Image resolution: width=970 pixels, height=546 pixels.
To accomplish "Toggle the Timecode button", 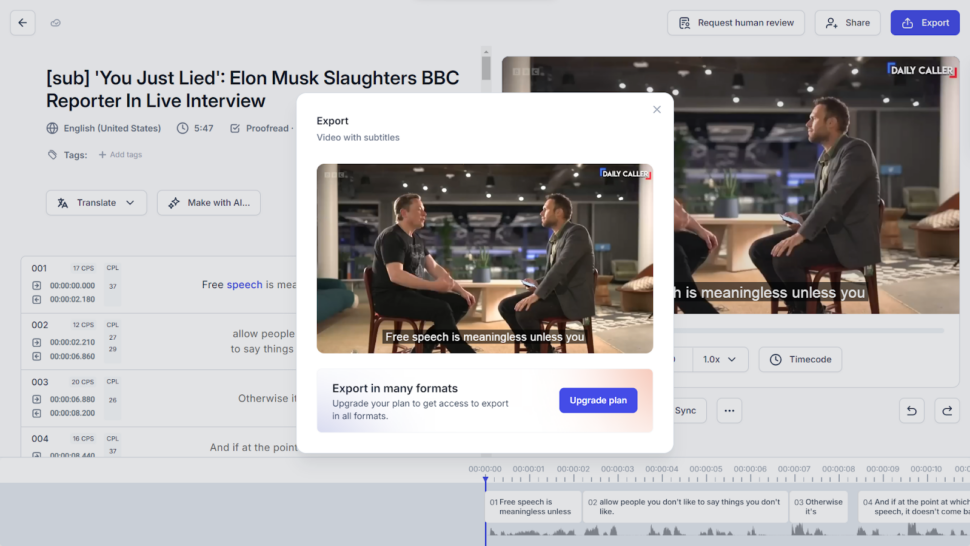I will pos(800,359).
